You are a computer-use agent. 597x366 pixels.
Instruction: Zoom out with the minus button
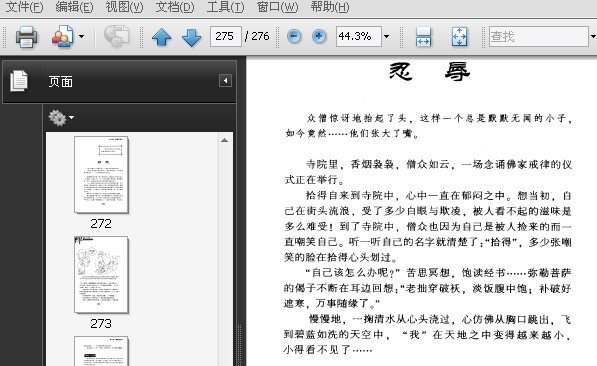click(294, 36)
